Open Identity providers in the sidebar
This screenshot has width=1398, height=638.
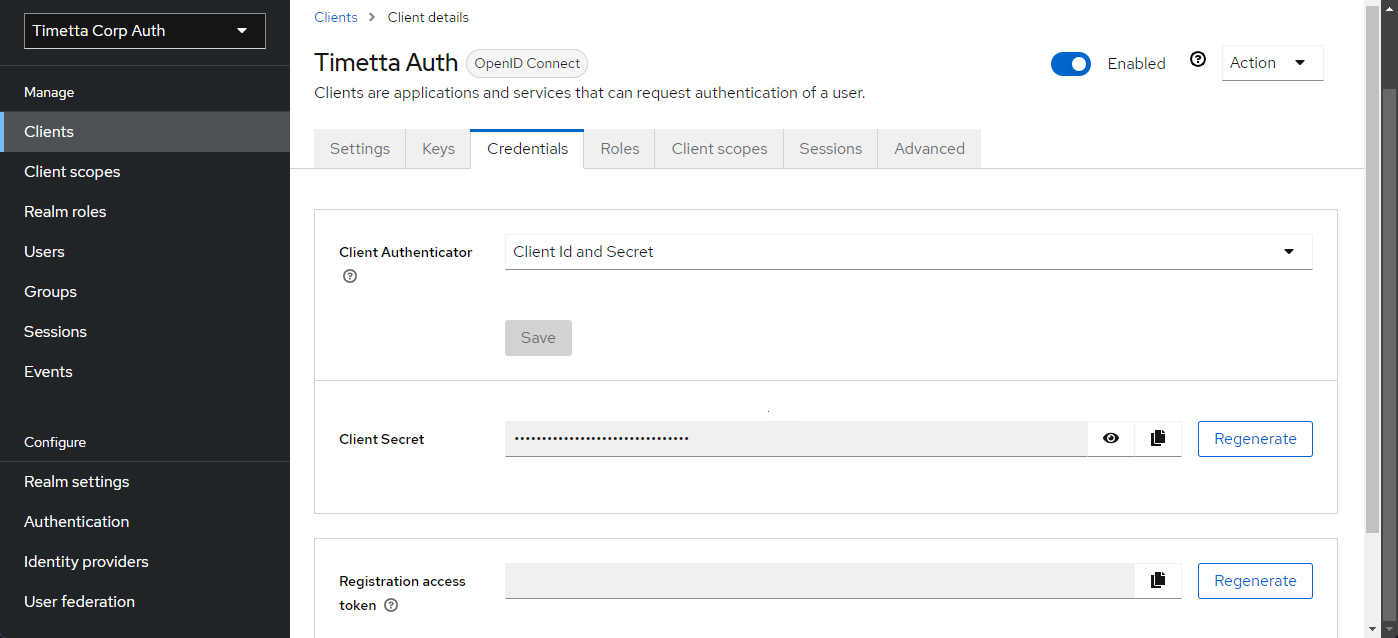145,562
